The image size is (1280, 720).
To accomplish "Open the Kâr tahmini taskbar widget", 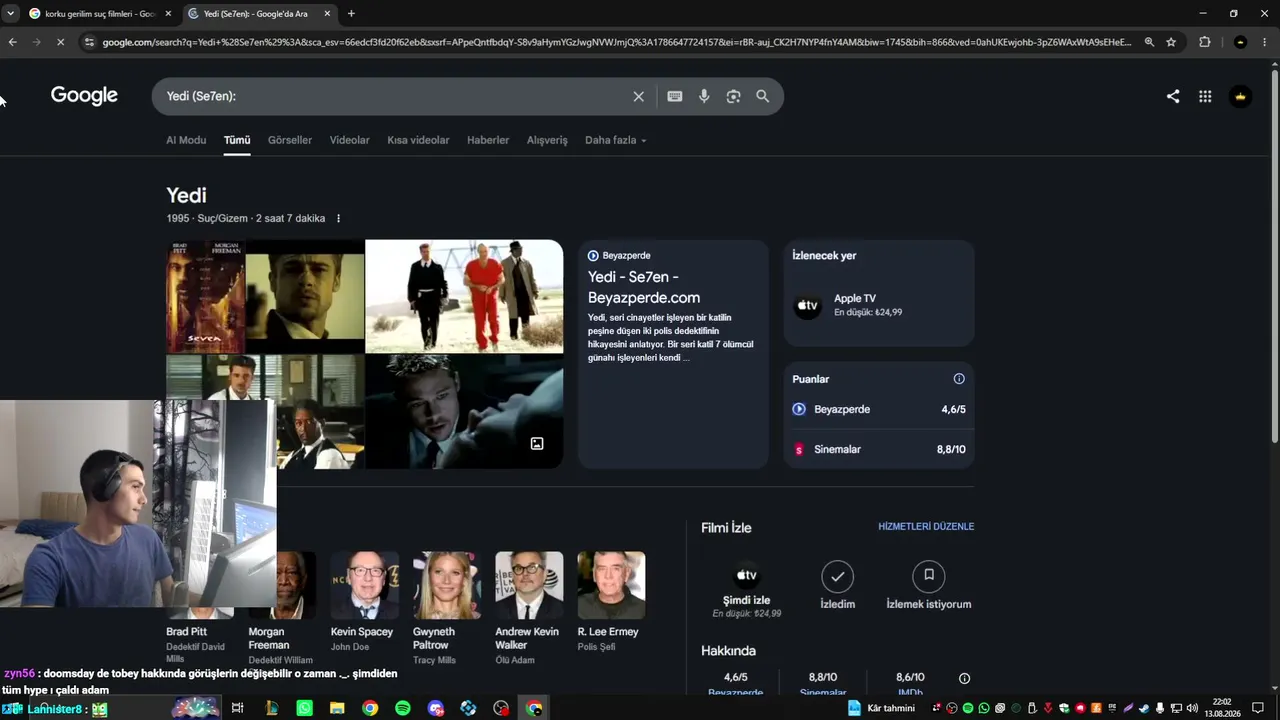I will click(881, 708).
